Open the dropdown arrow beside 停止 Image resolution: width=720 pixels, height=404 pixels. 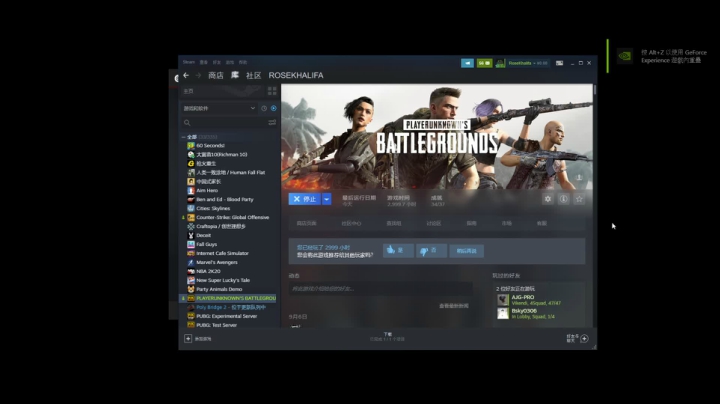(x=326, y=199)
